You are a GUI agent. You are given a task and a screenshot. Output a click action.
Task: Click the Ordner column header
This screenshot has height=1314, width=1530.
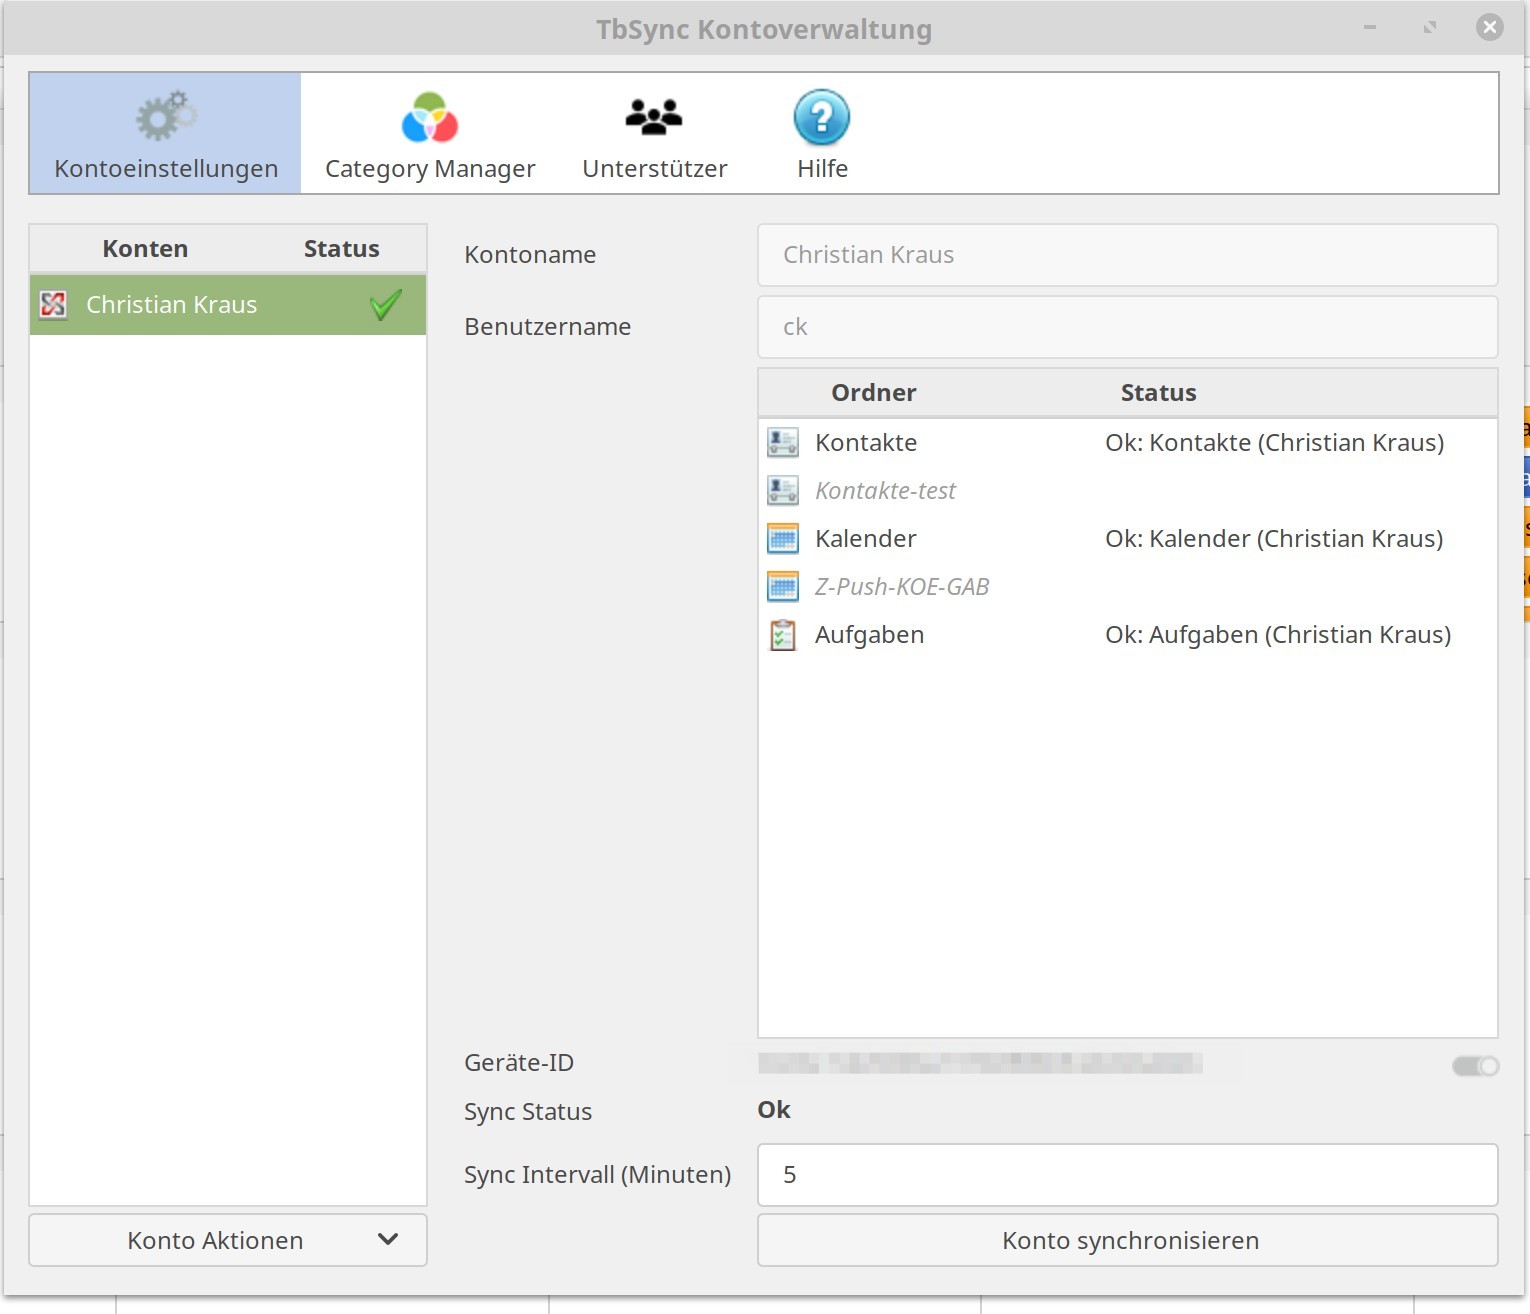tap(874, 393)
